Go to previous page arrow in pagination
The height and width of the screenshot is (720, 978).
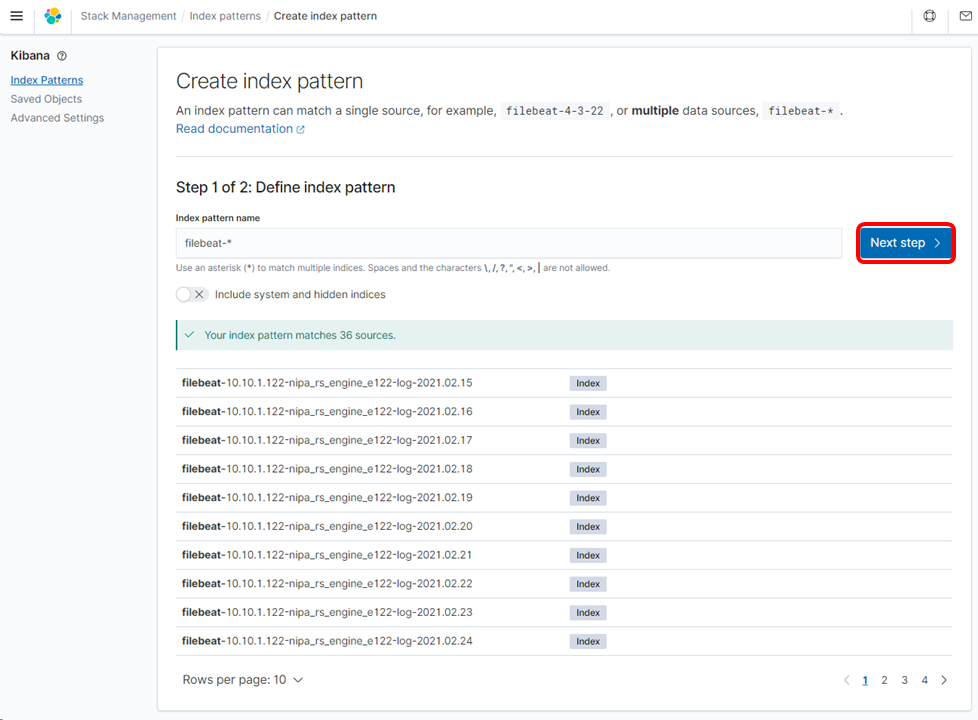846,680
